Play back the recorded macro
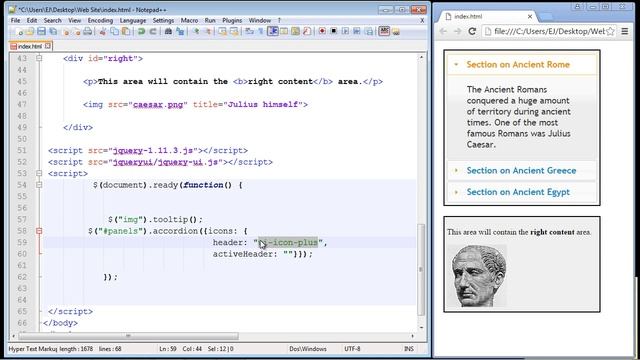The image size is (640, 360). 345,31
